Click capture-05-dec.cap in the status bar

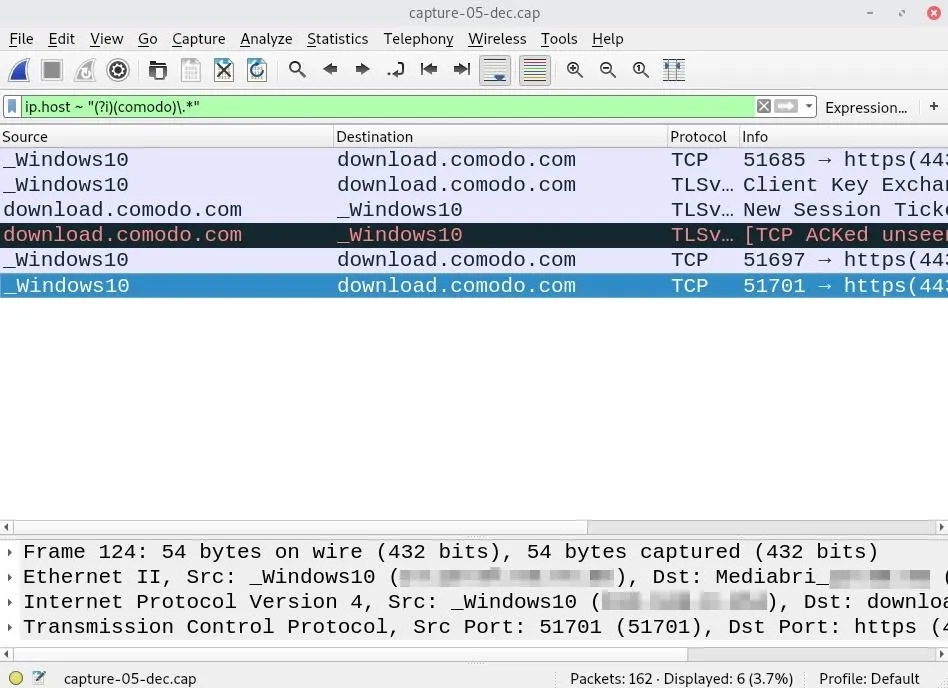[x=130, y=679]
